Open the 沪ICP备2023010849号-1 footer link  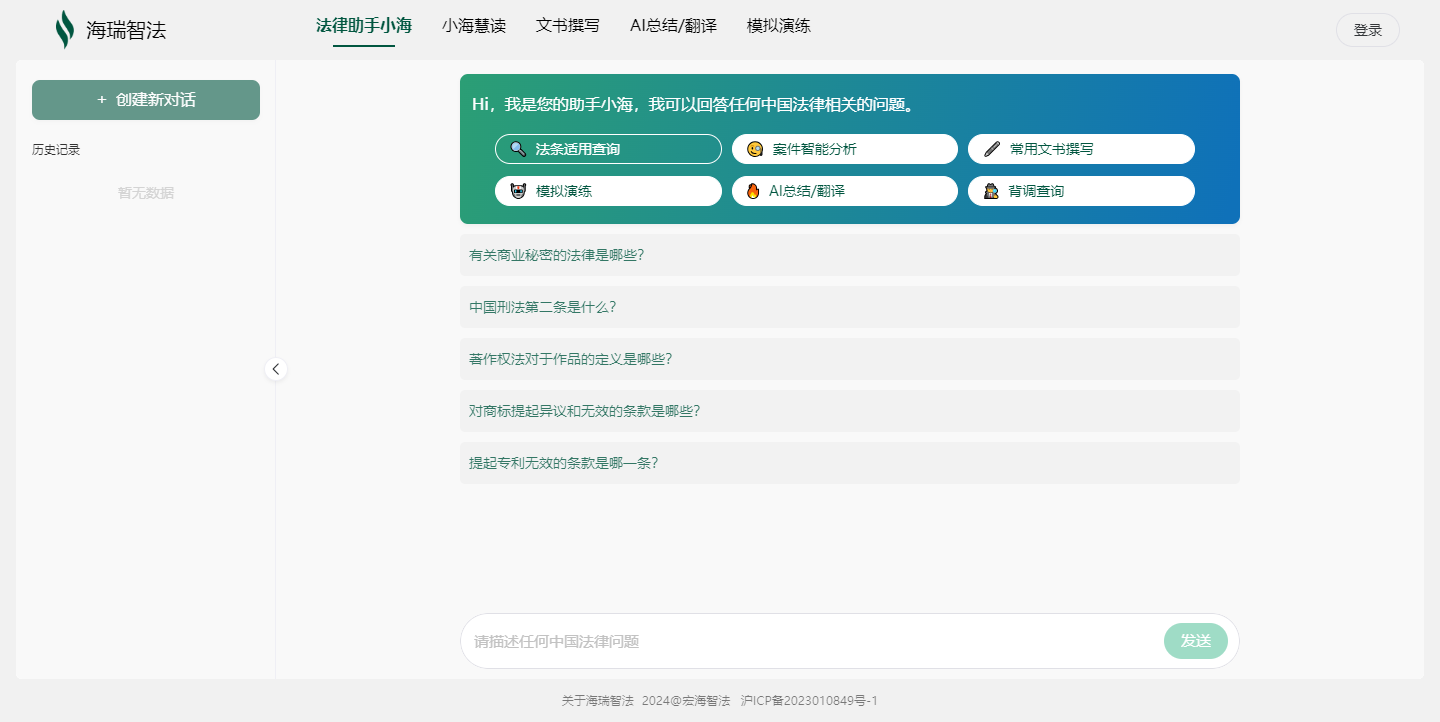(809, 701)
